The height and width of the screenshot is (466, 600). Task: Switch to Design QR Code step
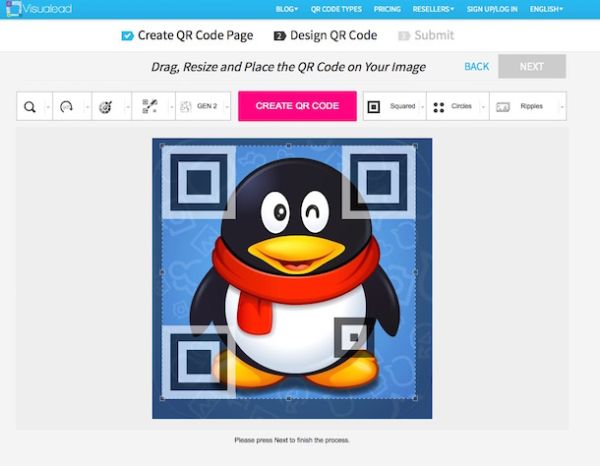[x=324, y=36]
